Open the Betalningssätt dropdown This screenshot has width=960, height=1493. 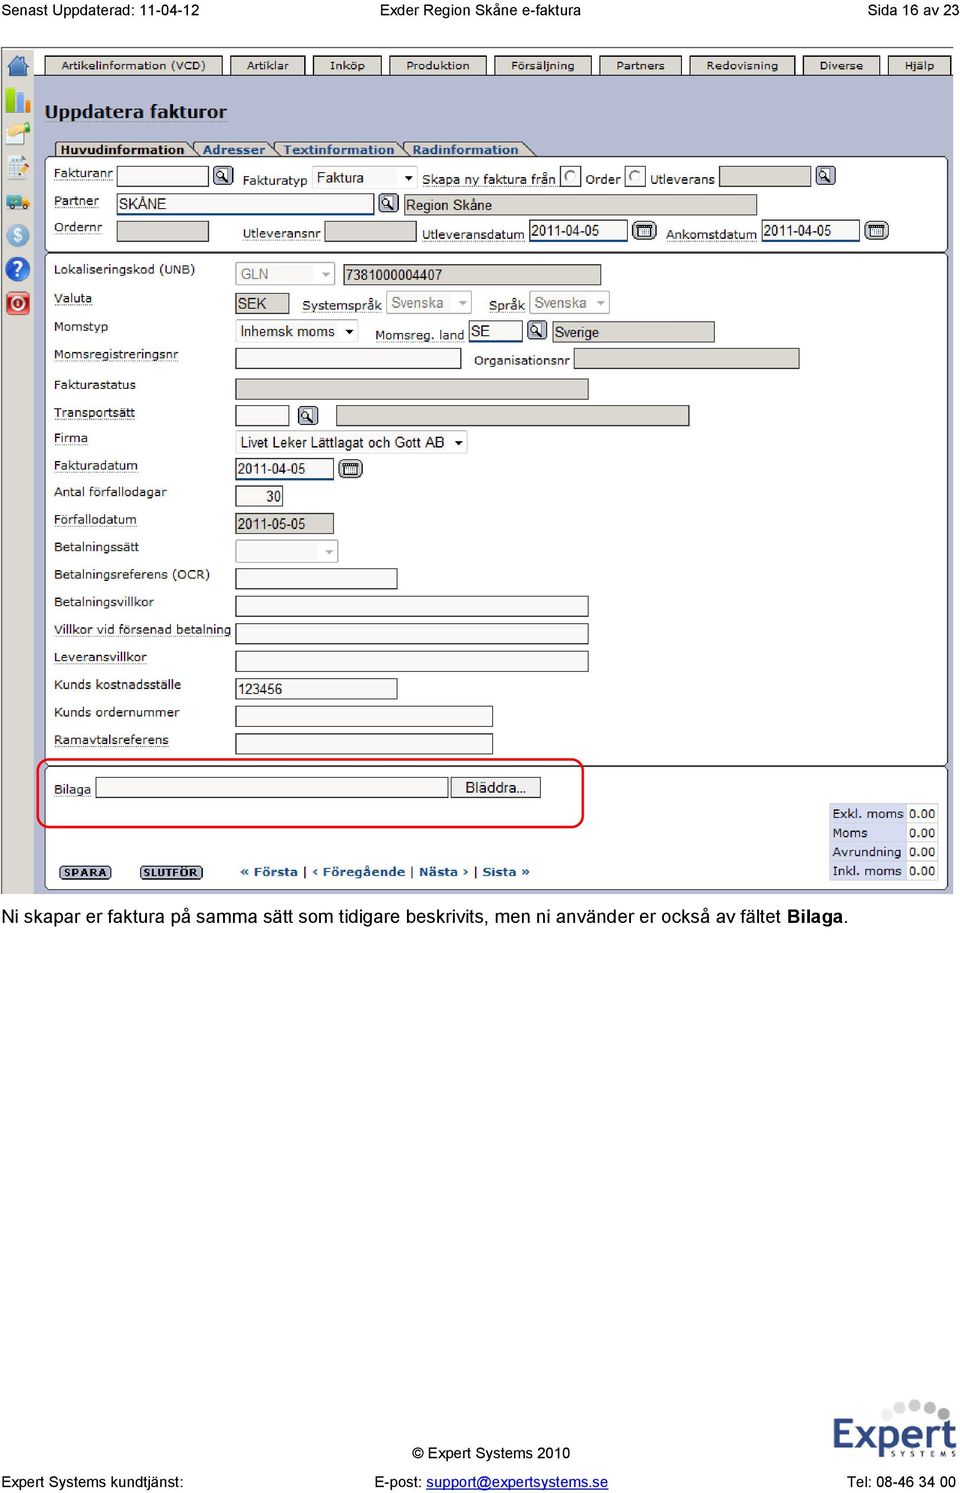287,551
